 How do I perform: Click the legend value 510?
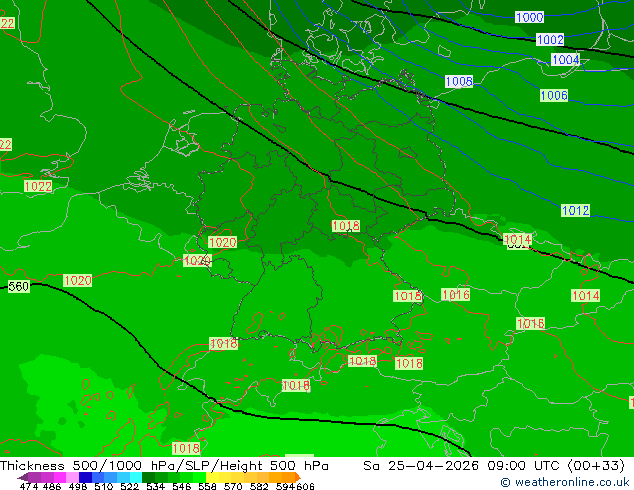(104, 486)
